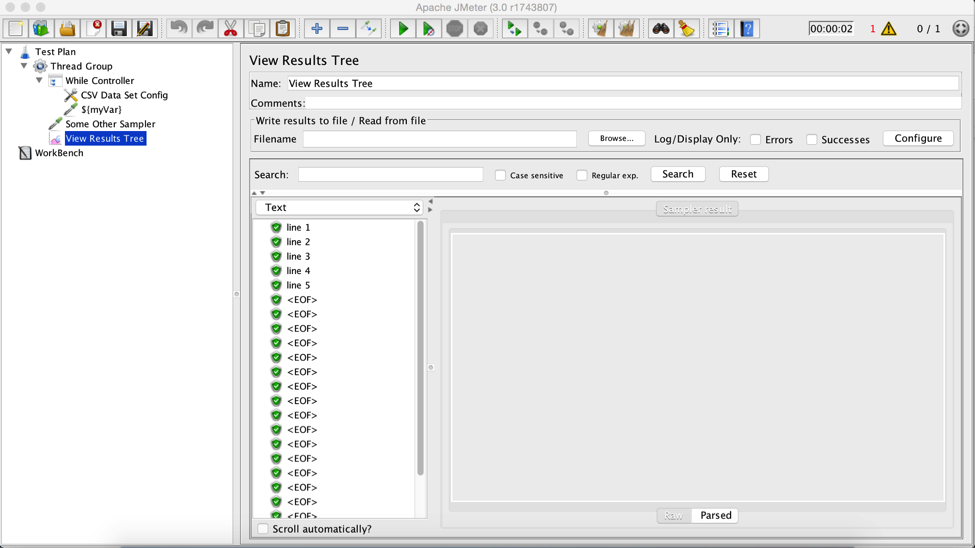Click the Search text field

(x=390, y=175)
